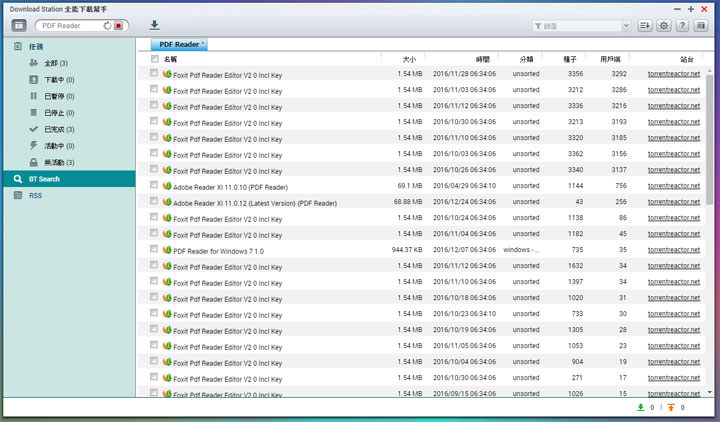Image resolution: width=720 pixels, height=422 pixels.
Task: Stop the search with the red button
Action: pos(119,26)
